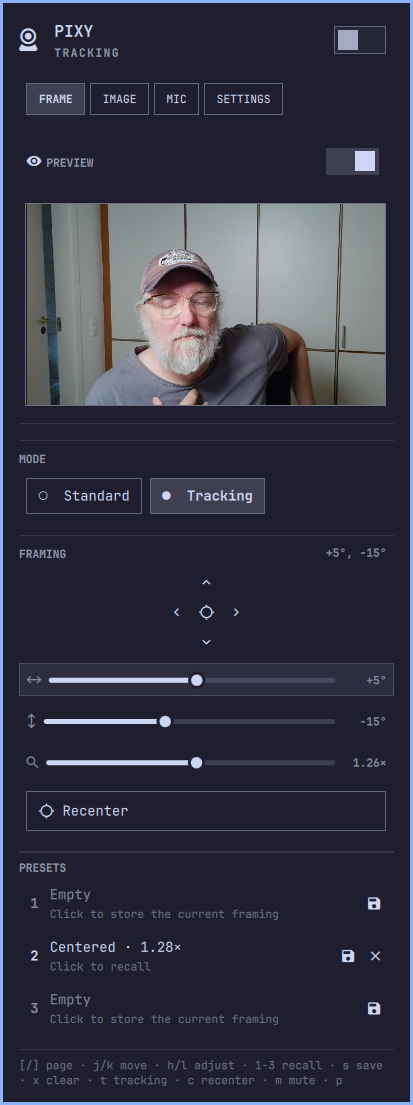413x1105 pixels.
Task: Click the horizontal pan arrows icon
Action: 34,680
